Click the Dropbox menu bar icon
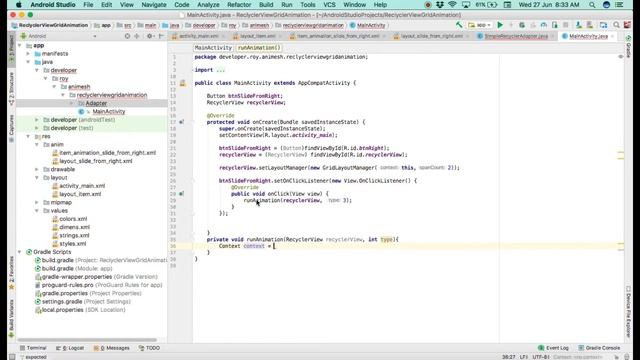640x360 pixels. click(440, 5)
